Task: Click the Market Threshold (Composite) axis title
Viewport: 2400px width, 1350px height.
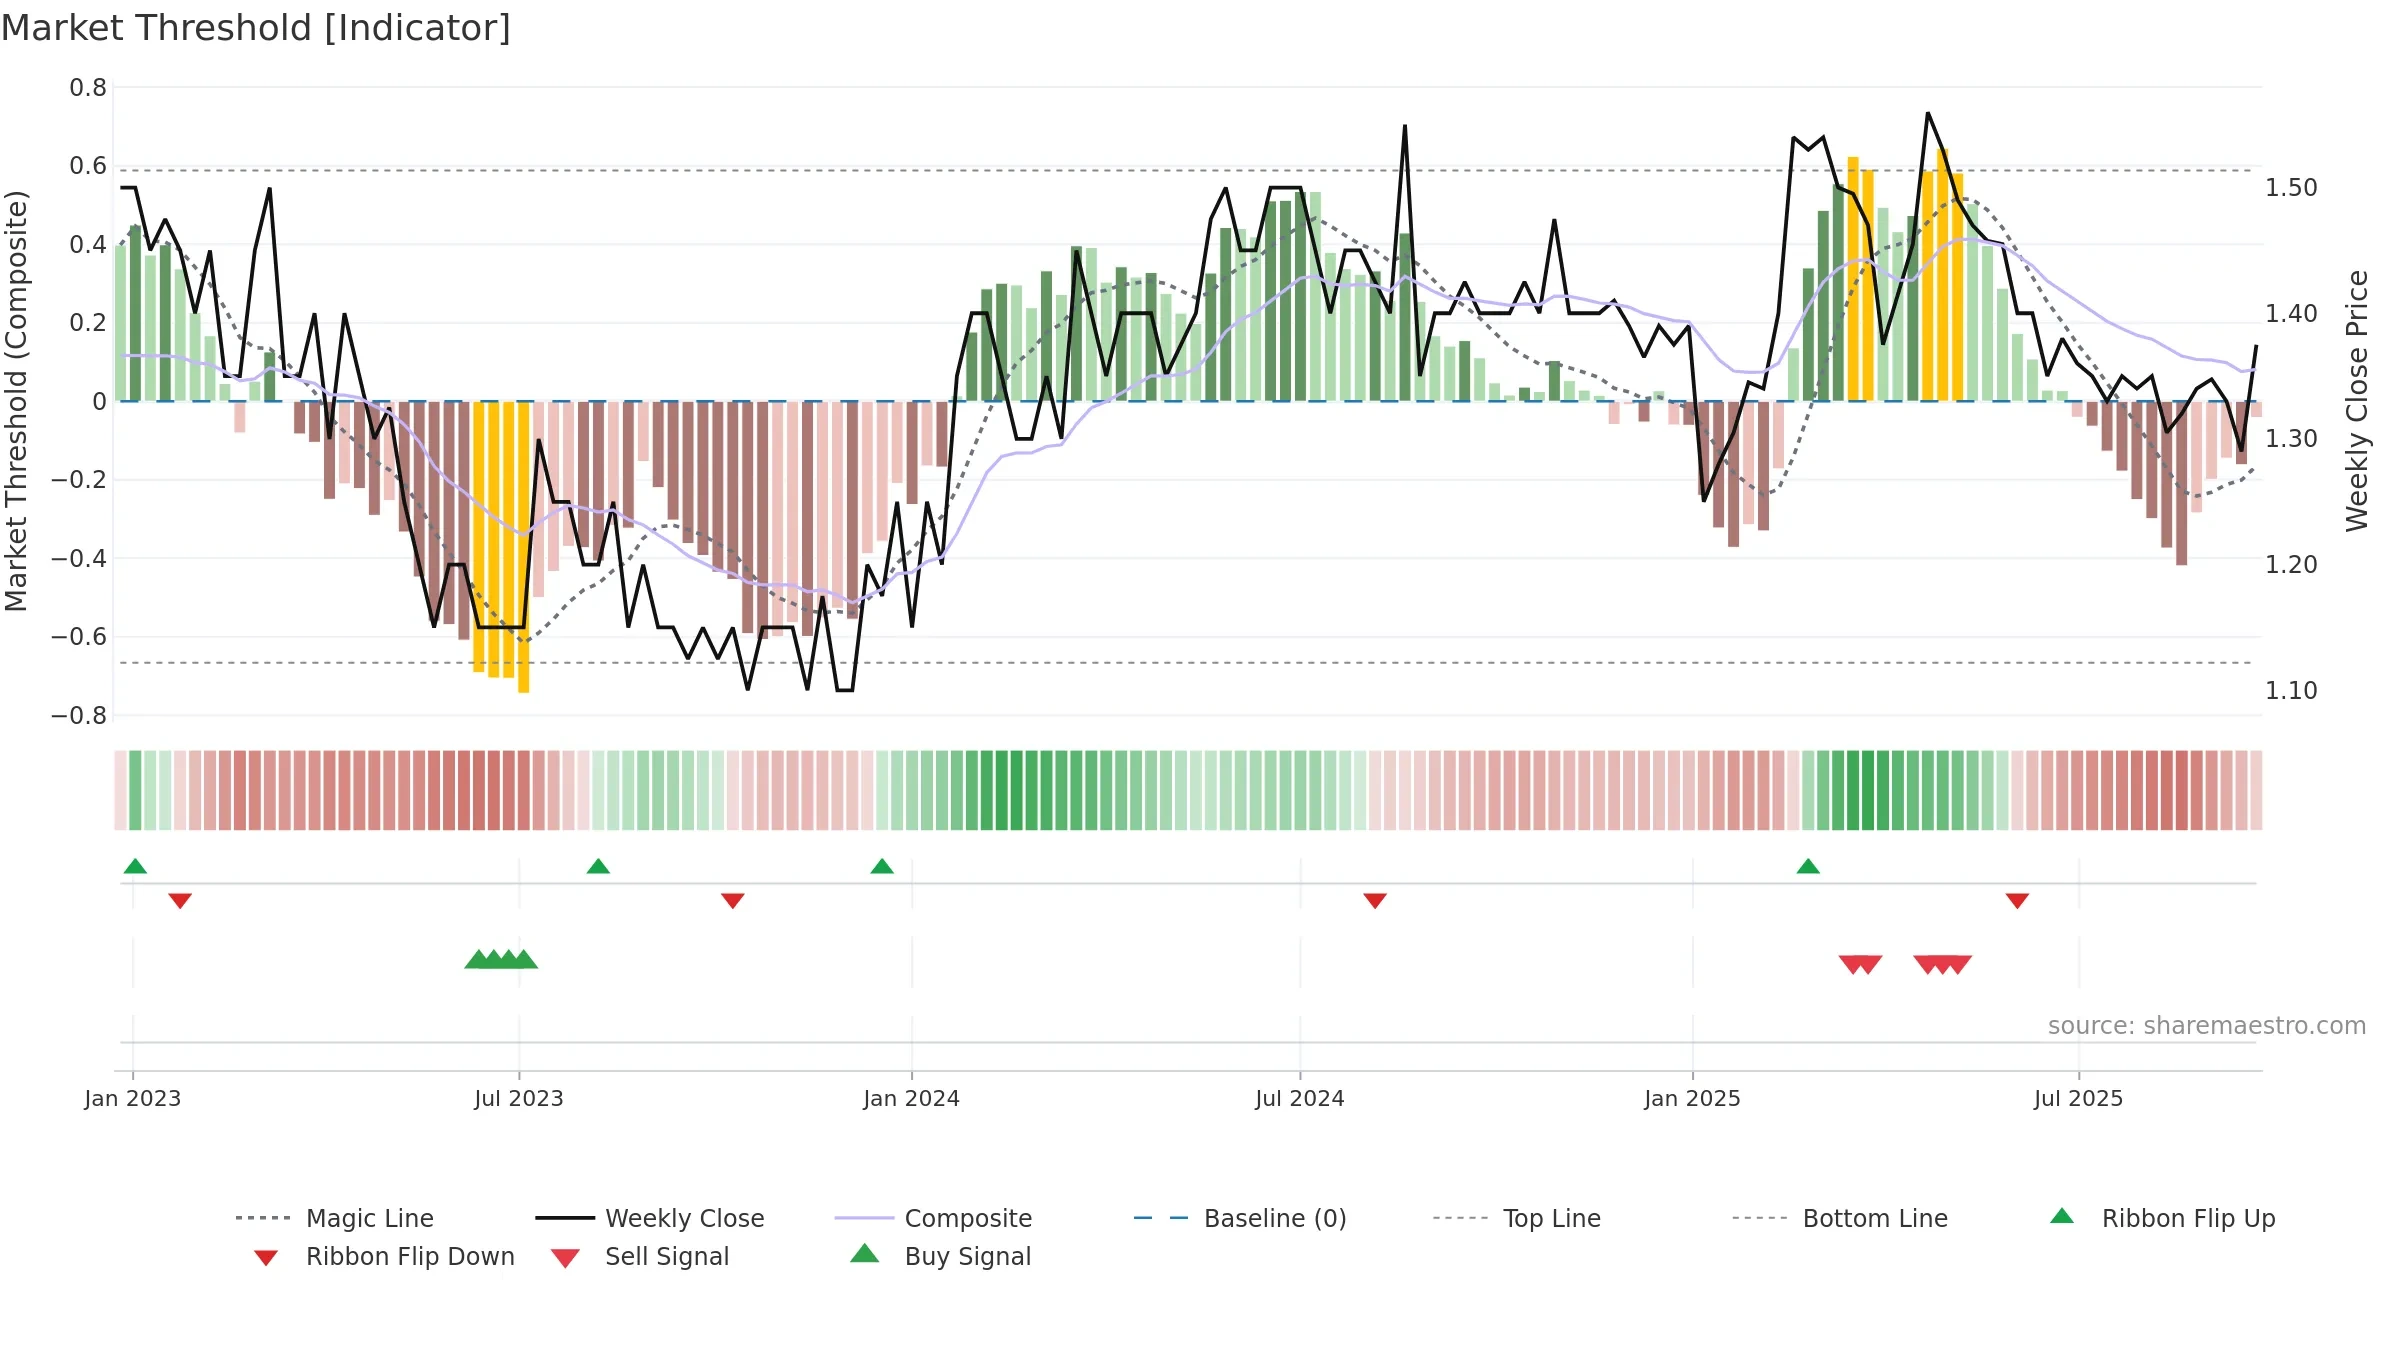Action: pos(16,401)
